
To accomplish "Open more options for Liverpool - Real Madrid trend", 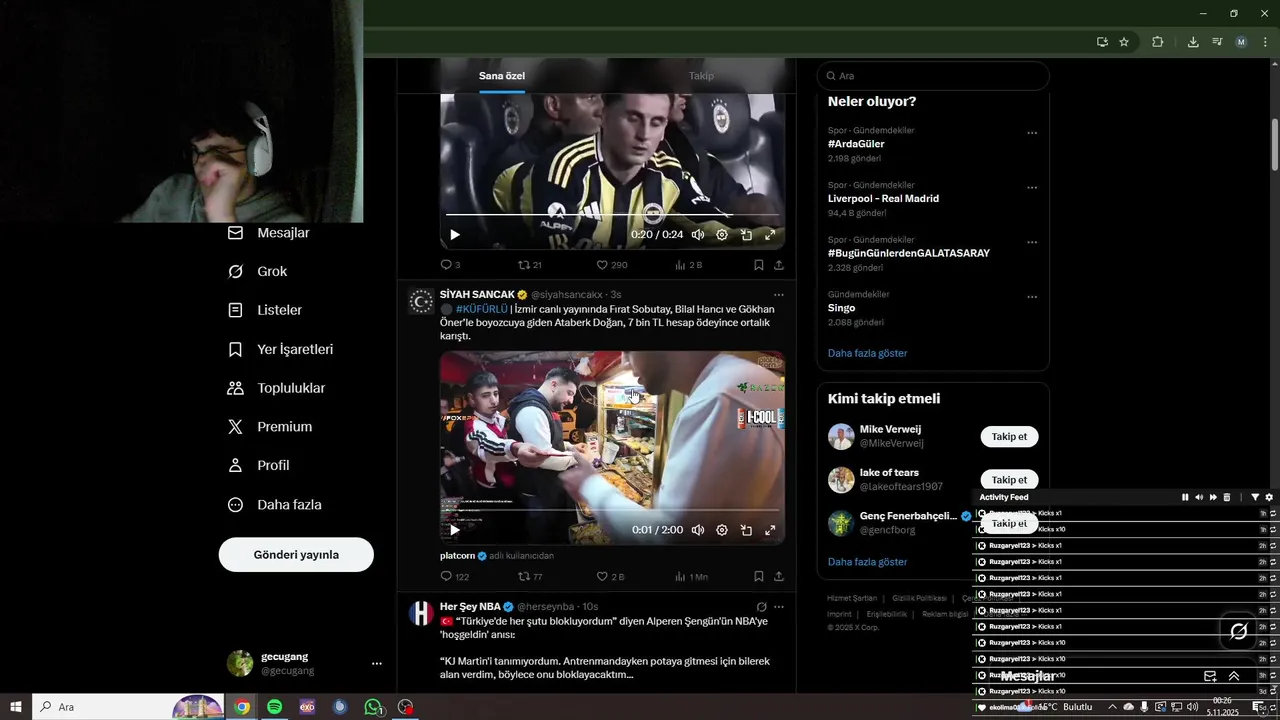I will pos(1032,188).
